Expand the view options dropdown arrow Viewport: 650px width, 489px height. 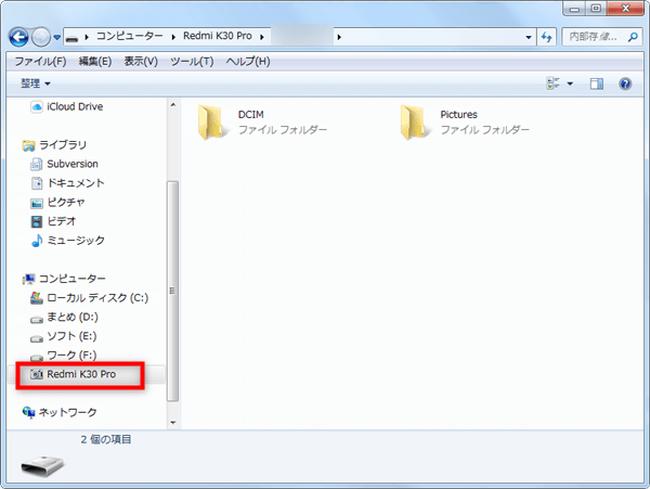(571, 84)
